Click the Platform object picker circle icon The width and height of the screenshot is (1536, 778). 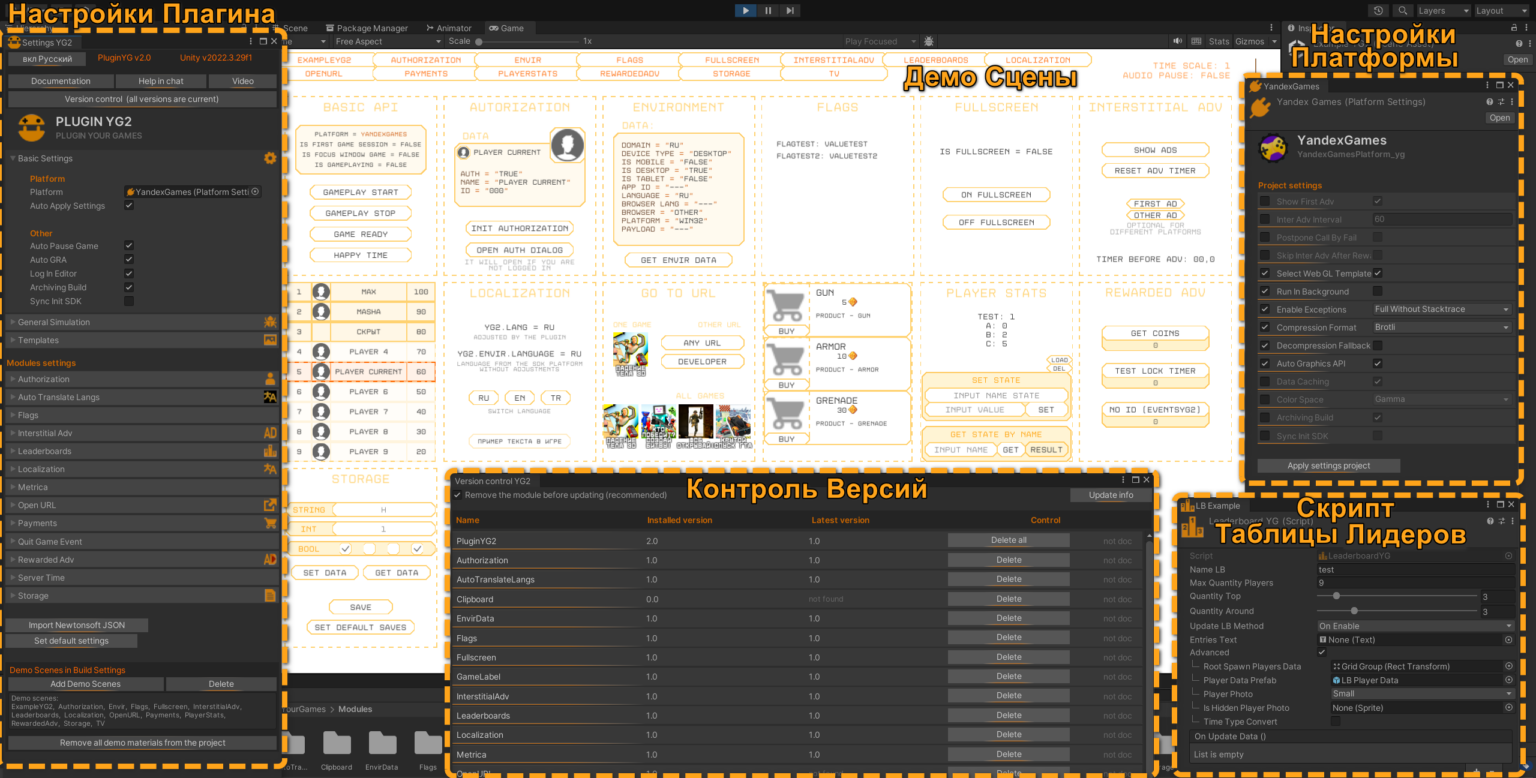255,192
